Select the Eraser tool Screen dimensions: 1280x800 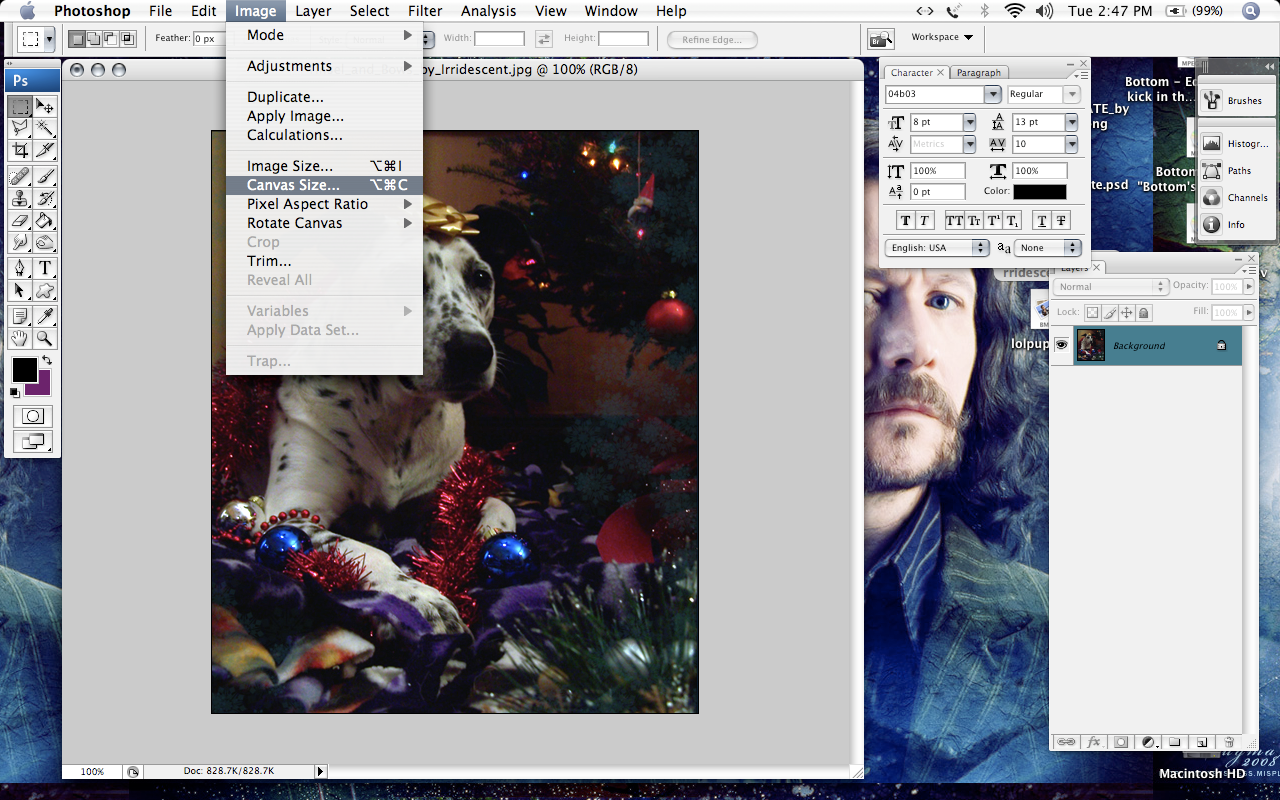click(x=20, y=220)
